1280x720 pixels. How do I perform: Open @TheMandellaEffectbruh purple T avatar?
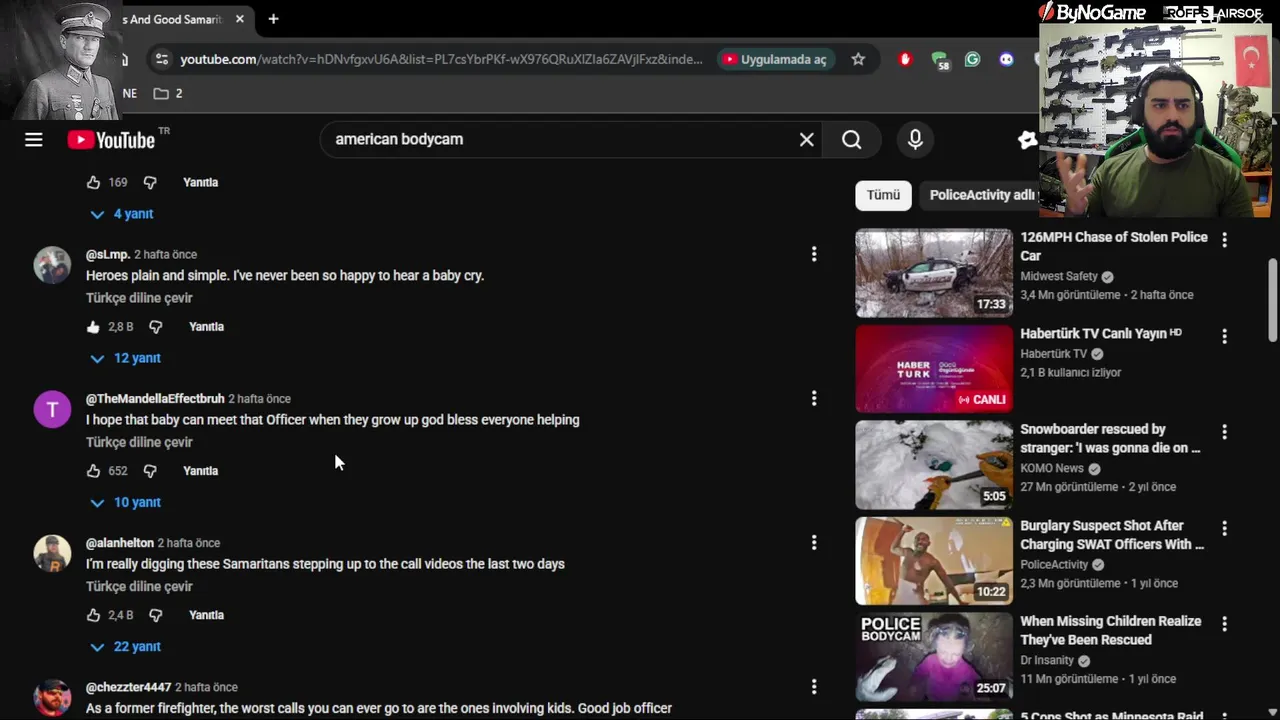click(52, 409)
